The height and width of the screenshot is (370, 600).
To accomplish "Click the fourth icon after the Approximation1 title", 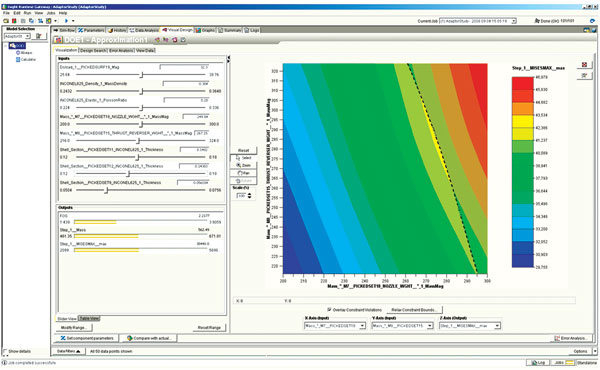I will point(183,40).
